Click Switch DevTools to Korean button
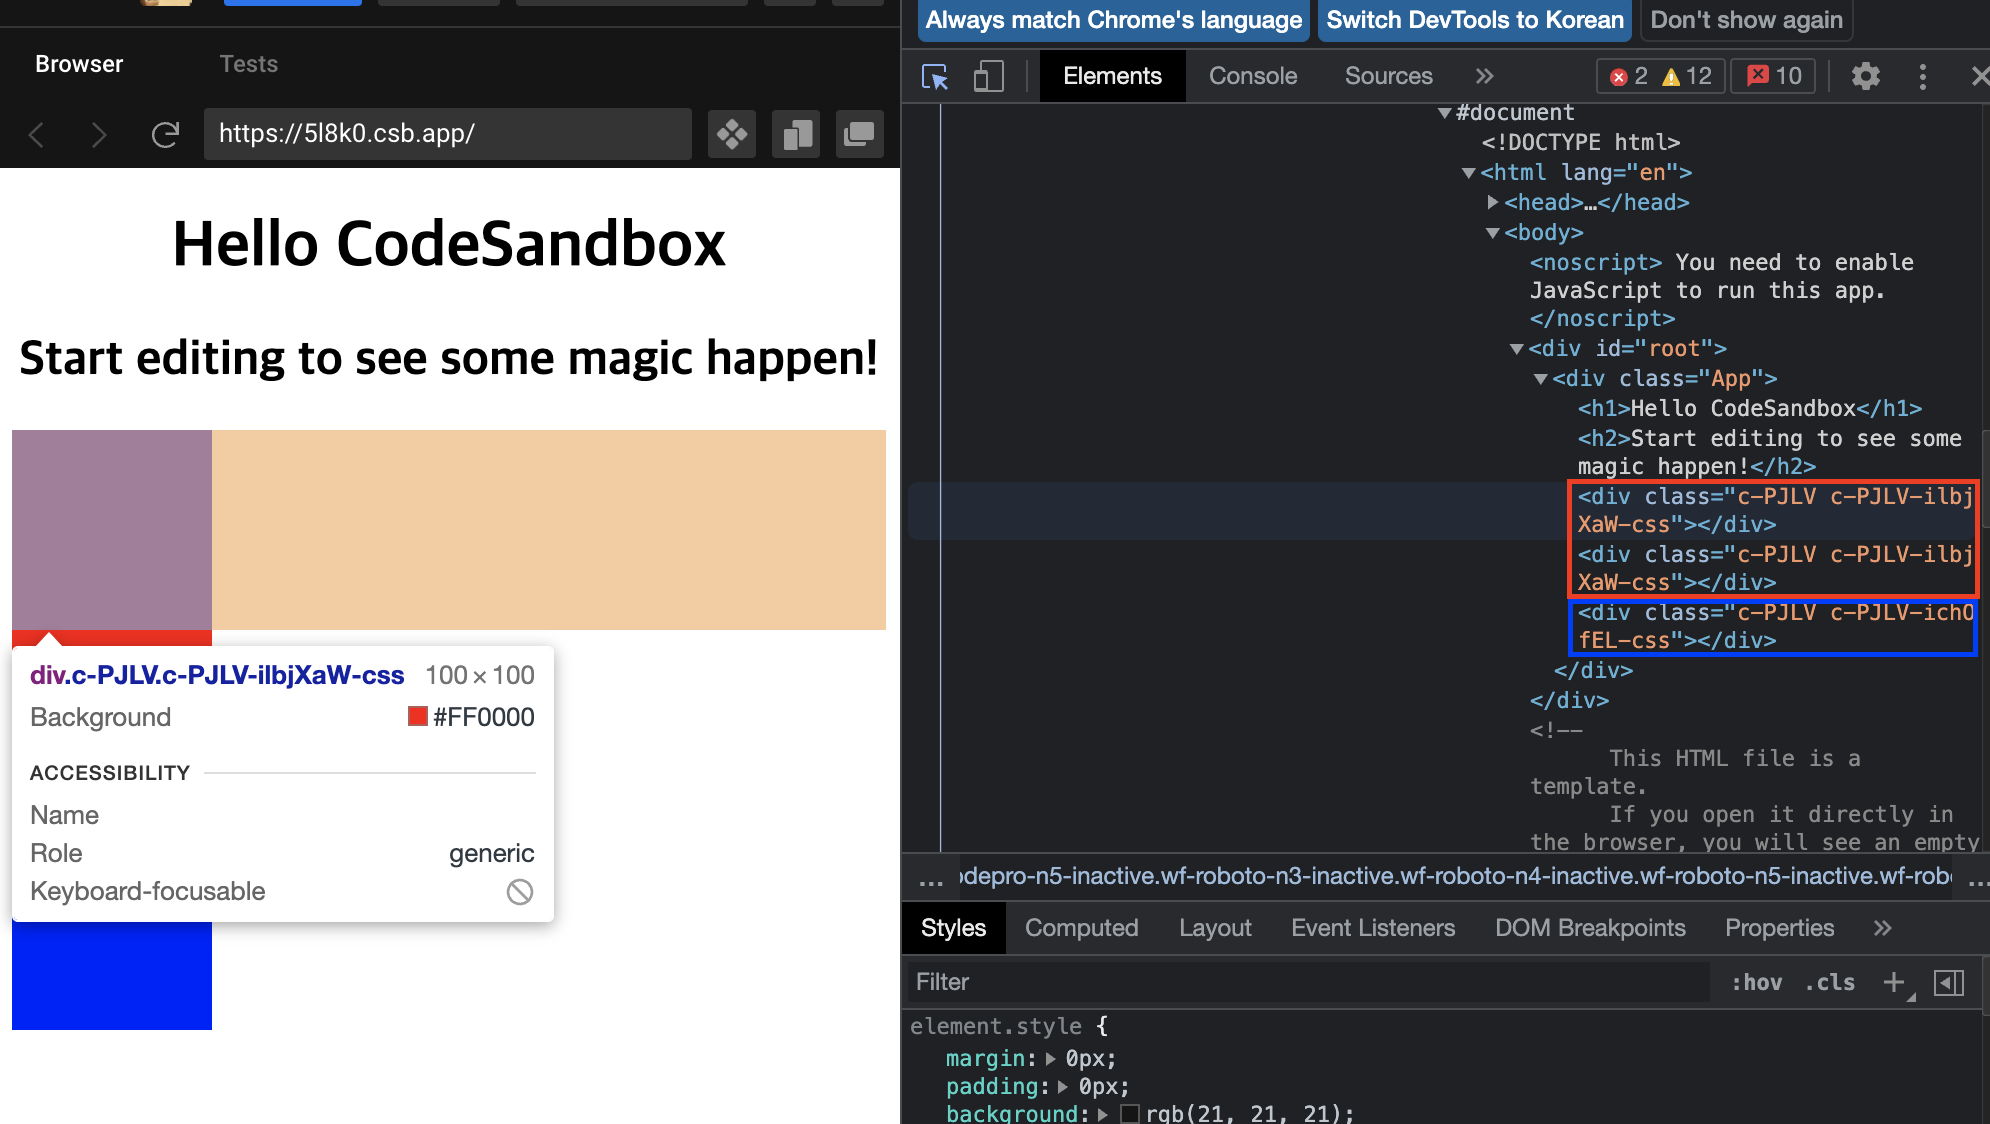This screenshot has width=1990, height=1124. pos(1474,20)
